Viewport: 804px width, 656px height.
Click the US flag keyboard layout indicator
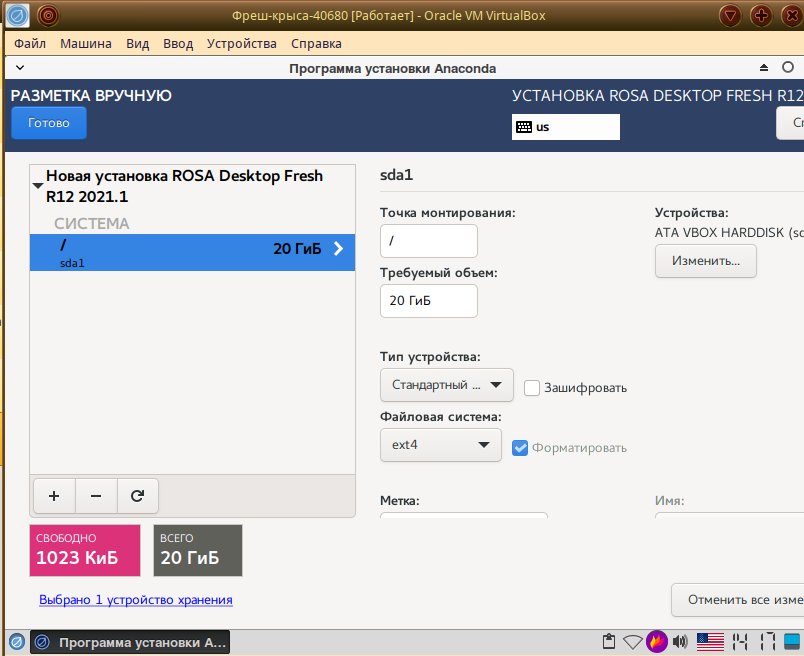point(709,641)
